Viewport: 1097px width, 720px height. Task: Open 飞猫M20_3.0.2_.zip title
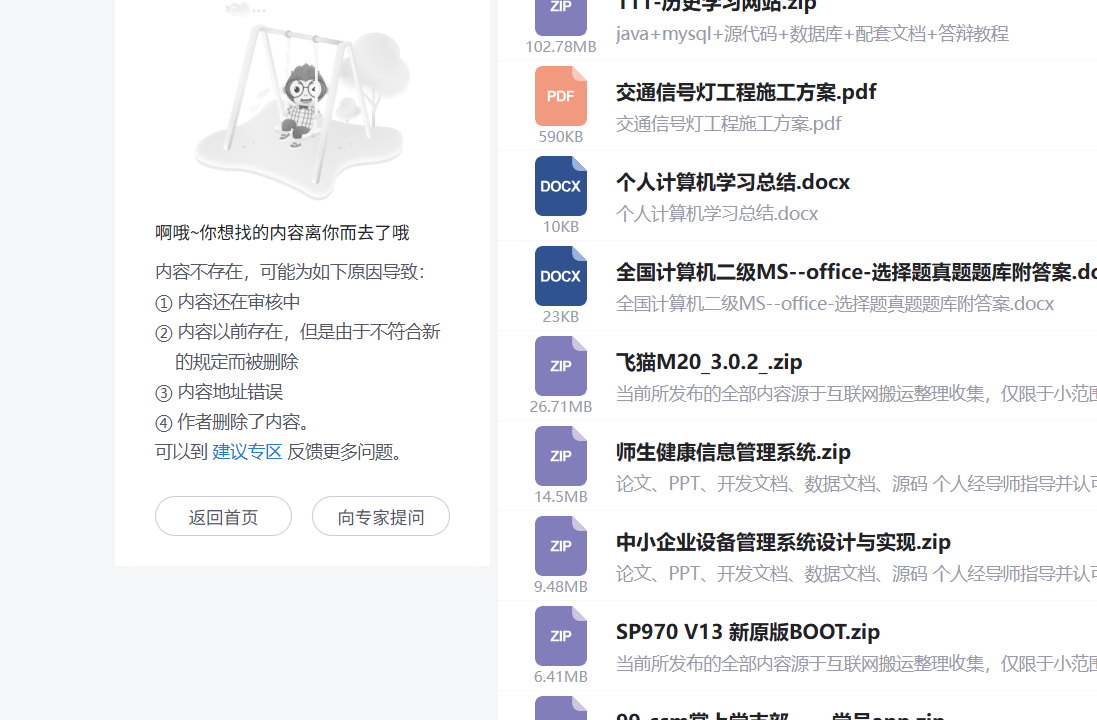[709, 362]
